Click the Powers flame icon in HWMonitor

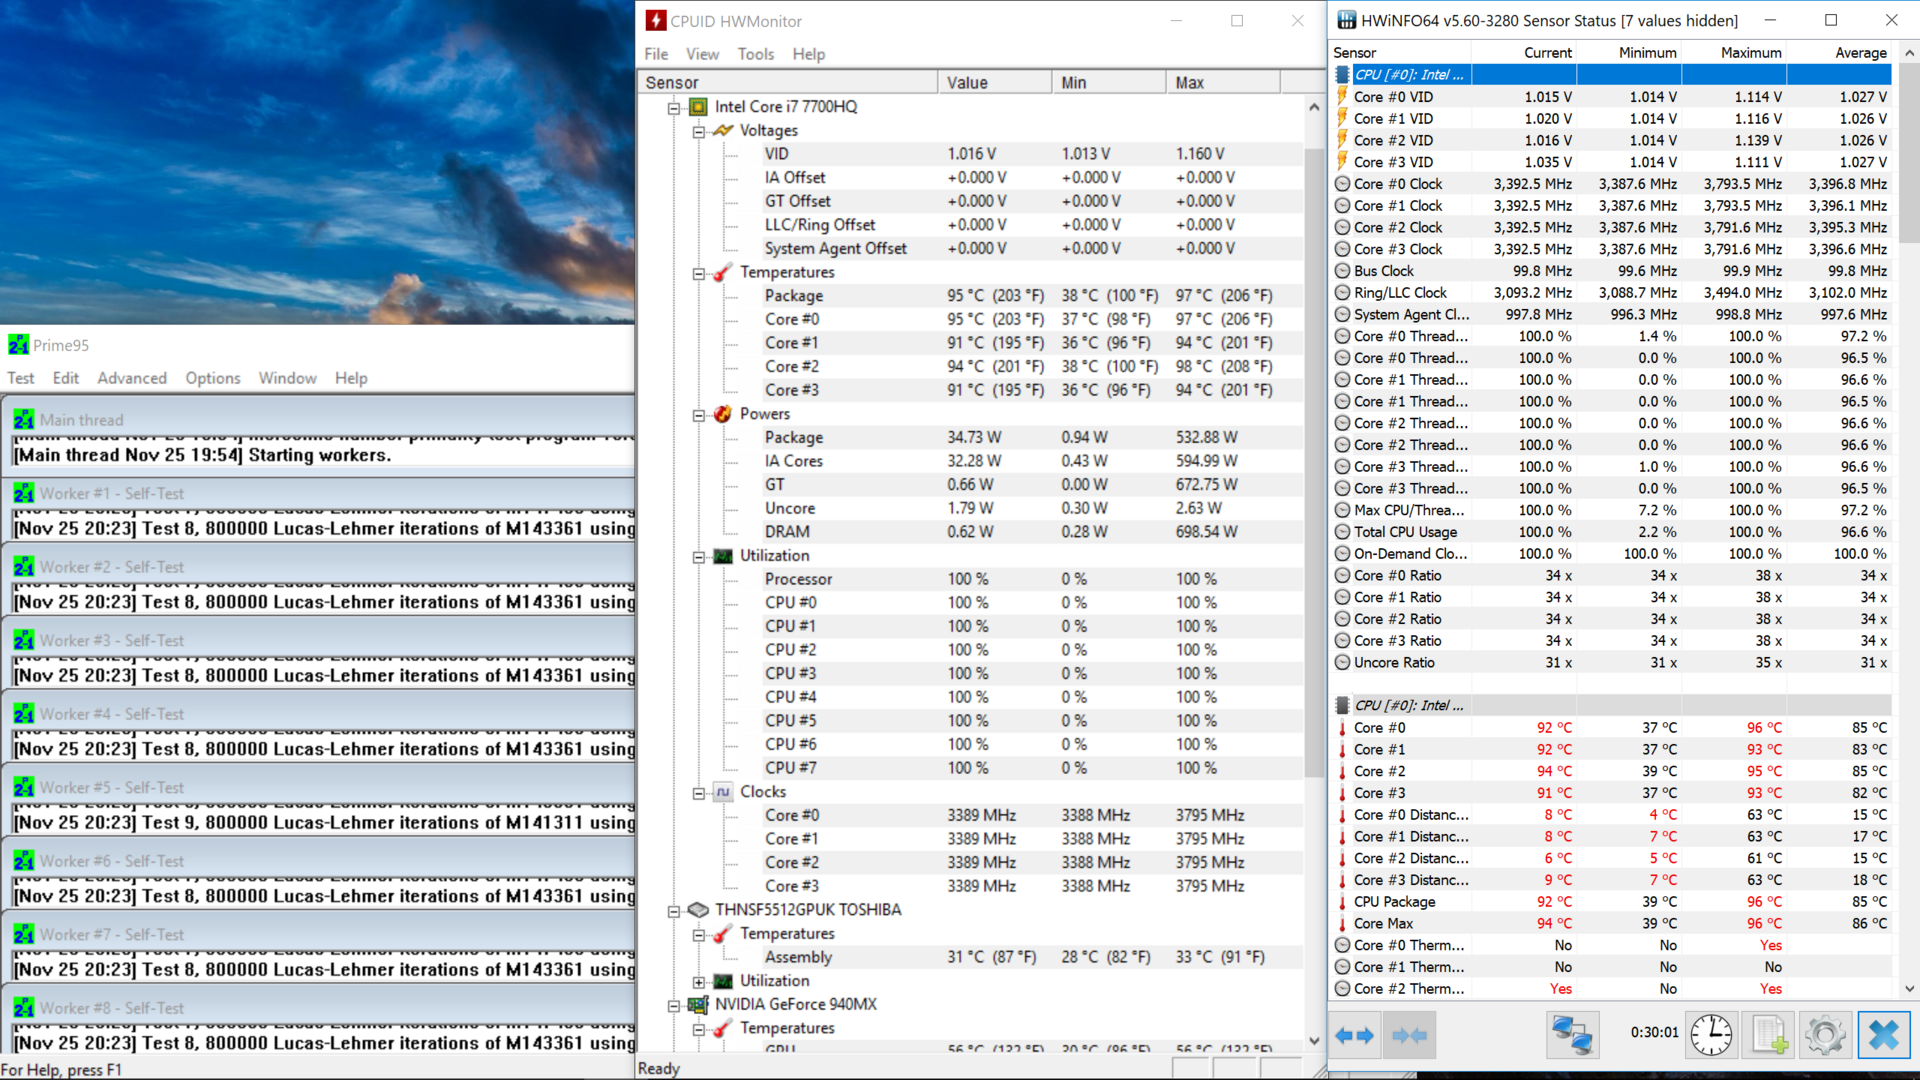pyautogui.click(x=723, y=414)
